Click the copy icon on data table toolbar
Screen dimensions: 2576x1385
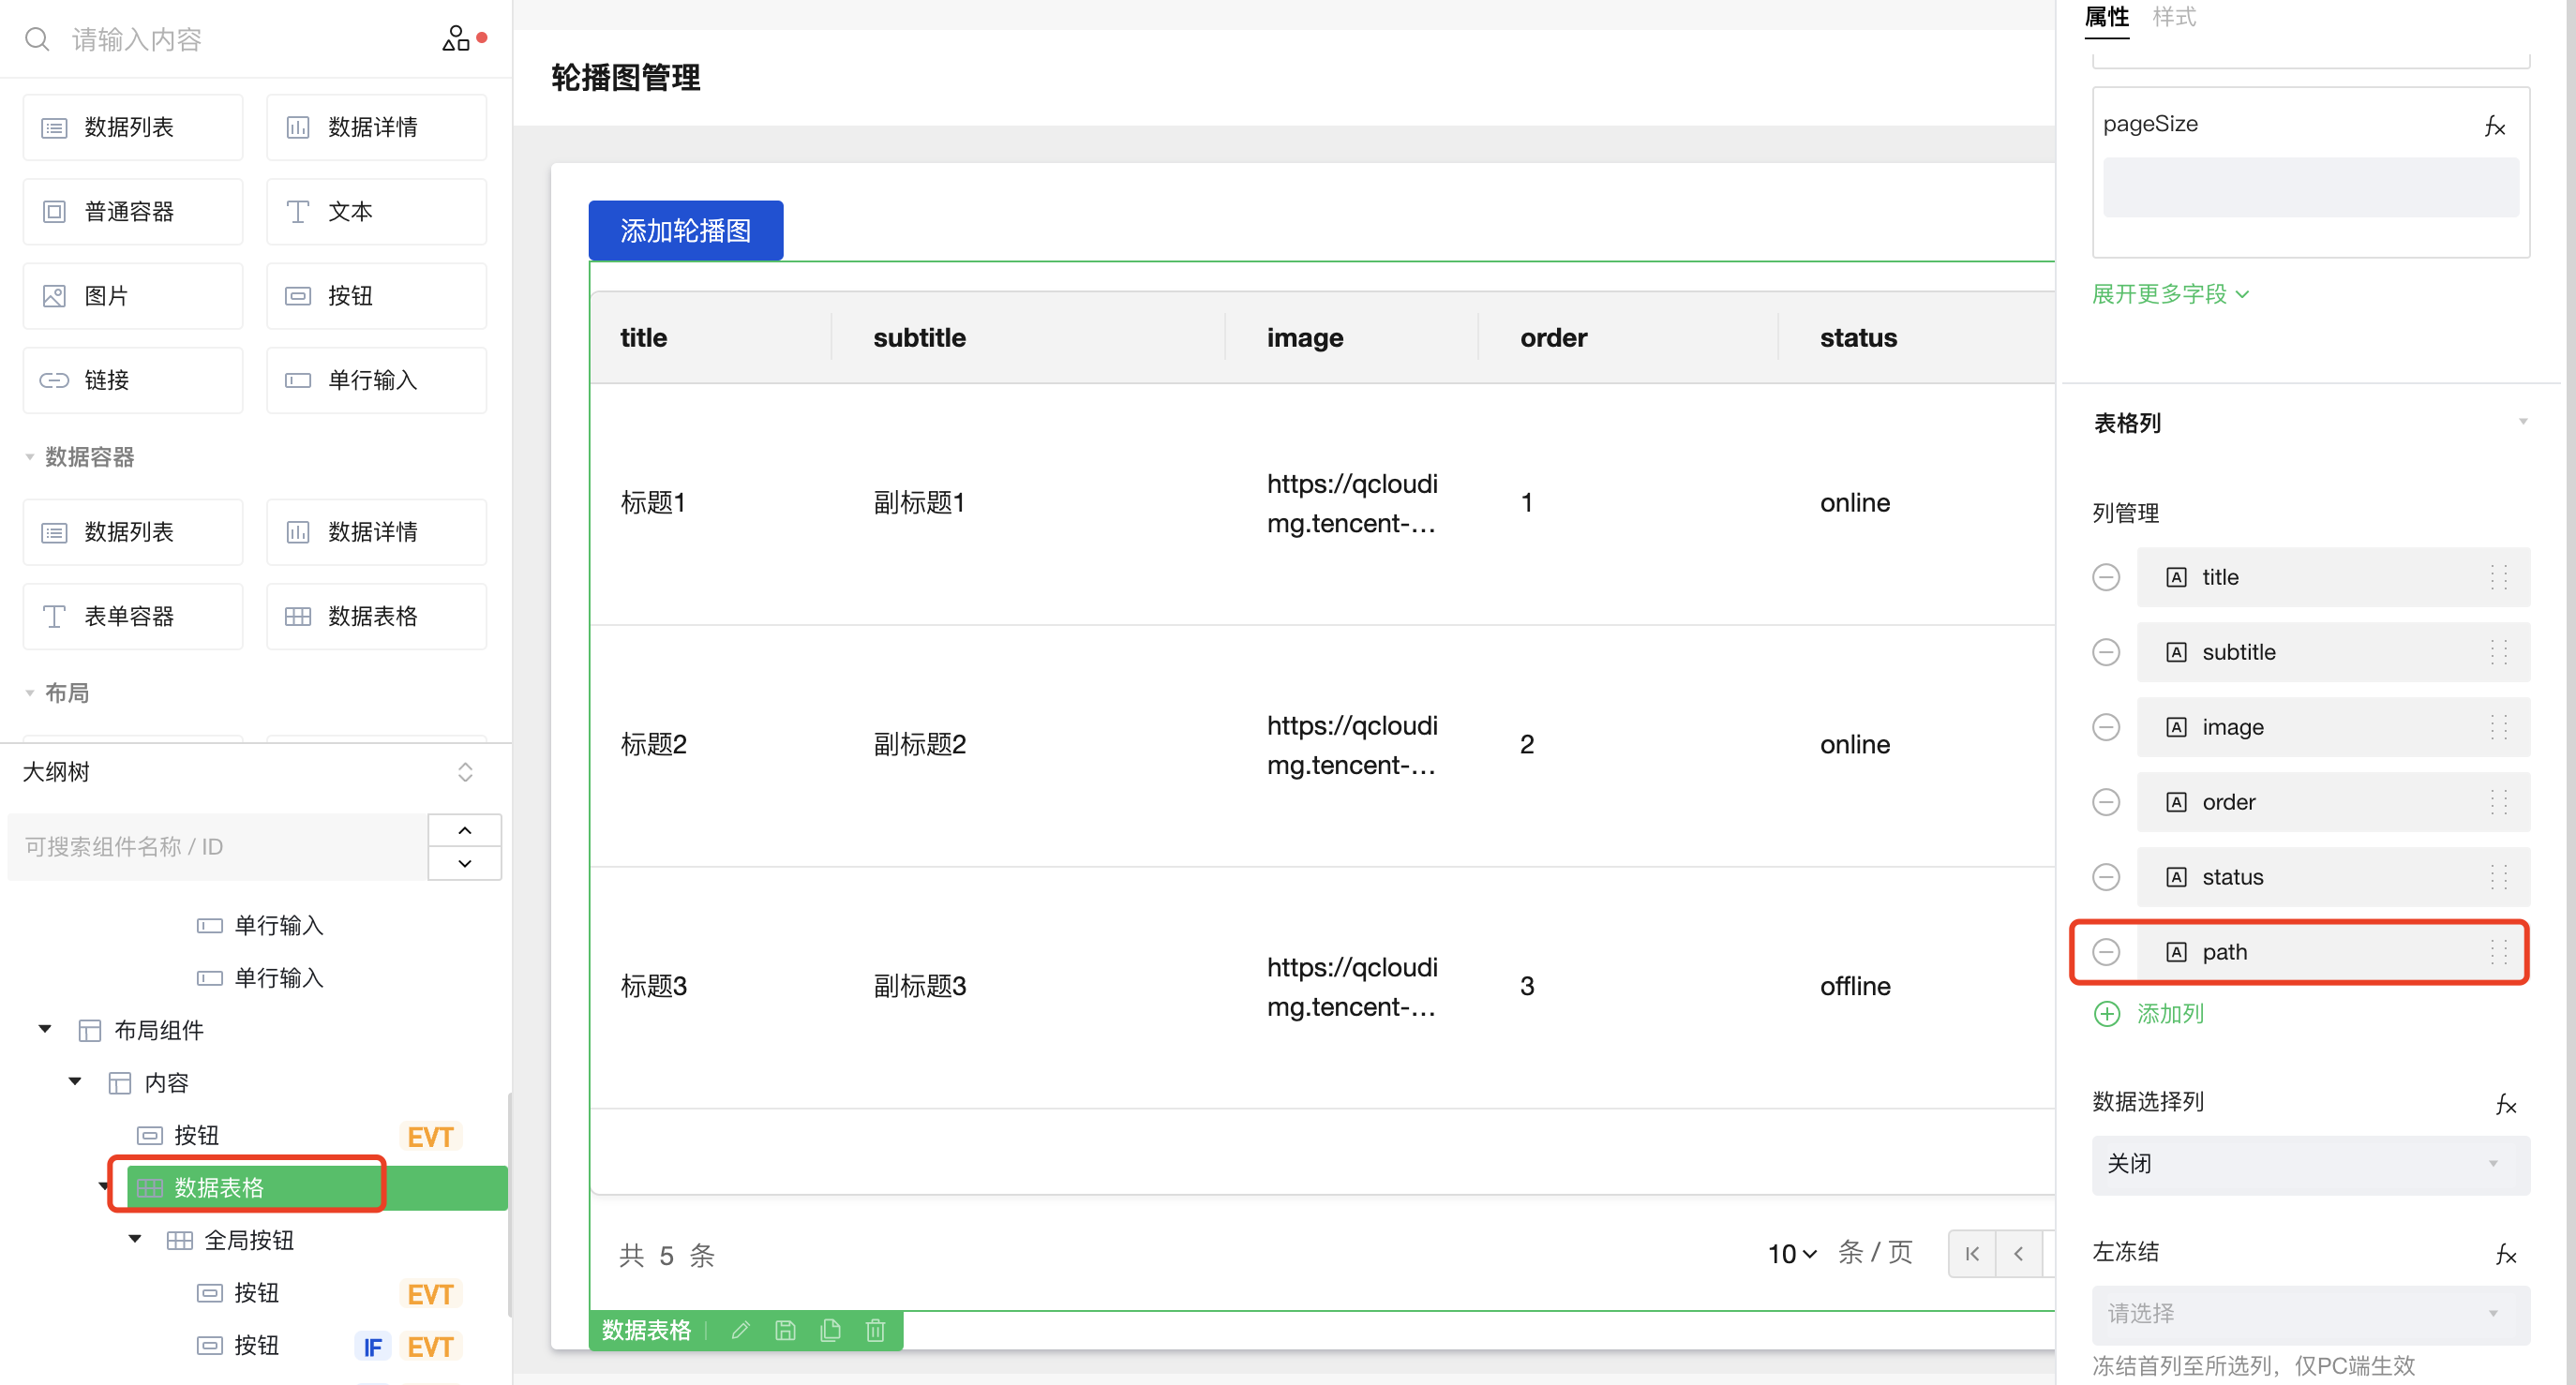click(x=830, y=1330)
